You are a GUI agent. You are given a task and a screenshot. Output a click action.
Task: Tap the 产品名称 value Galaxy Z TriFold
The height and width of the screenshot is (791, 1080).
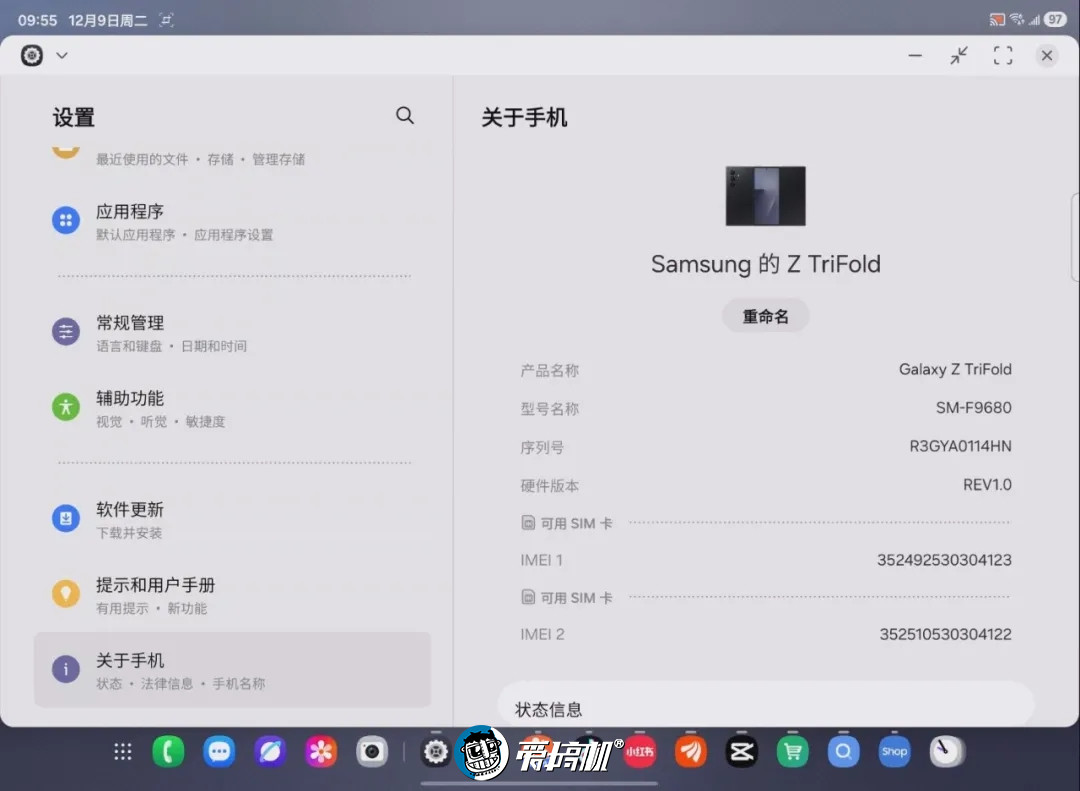point(955,369)
